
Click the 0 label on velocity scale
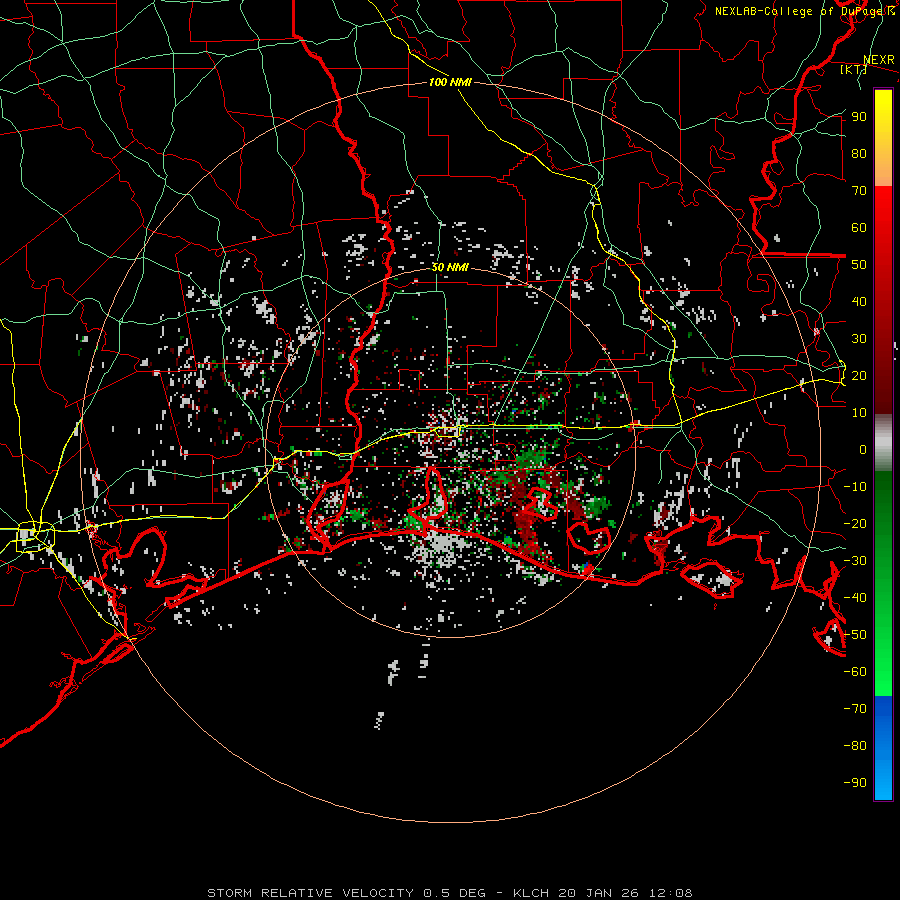point(863,450)
